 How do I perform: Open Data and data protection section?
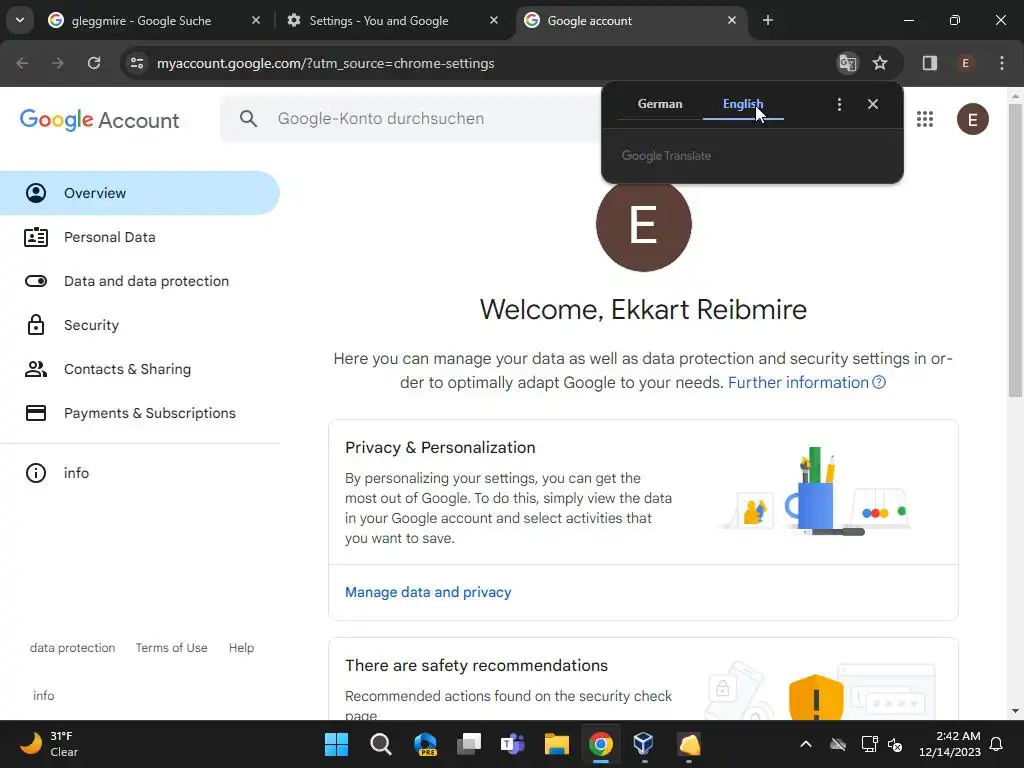140,281
